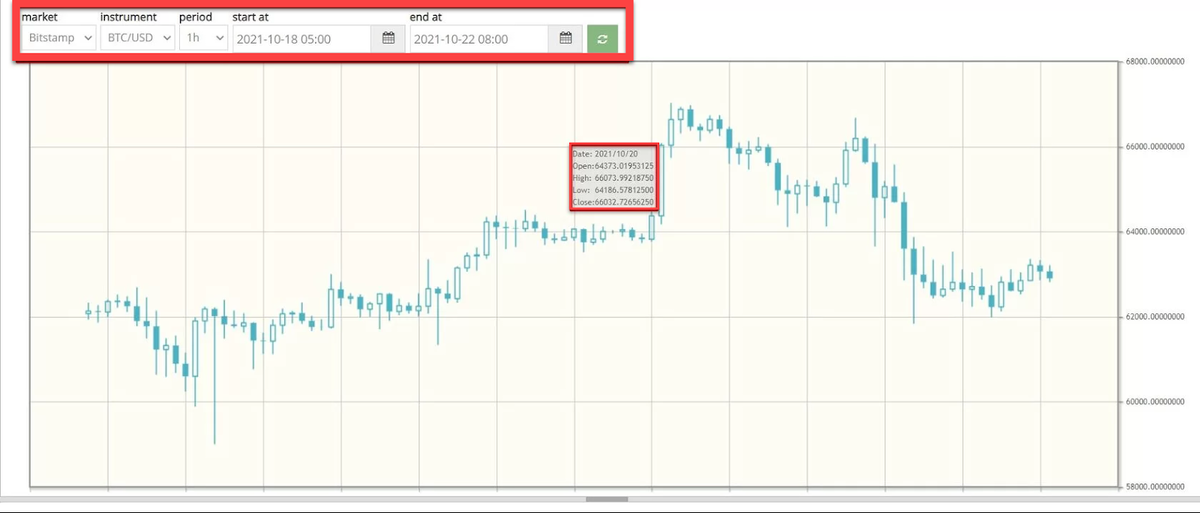Screen dimensions: 1200x513
Task: Click the tooltip Open value line
Action: [613, 166]
